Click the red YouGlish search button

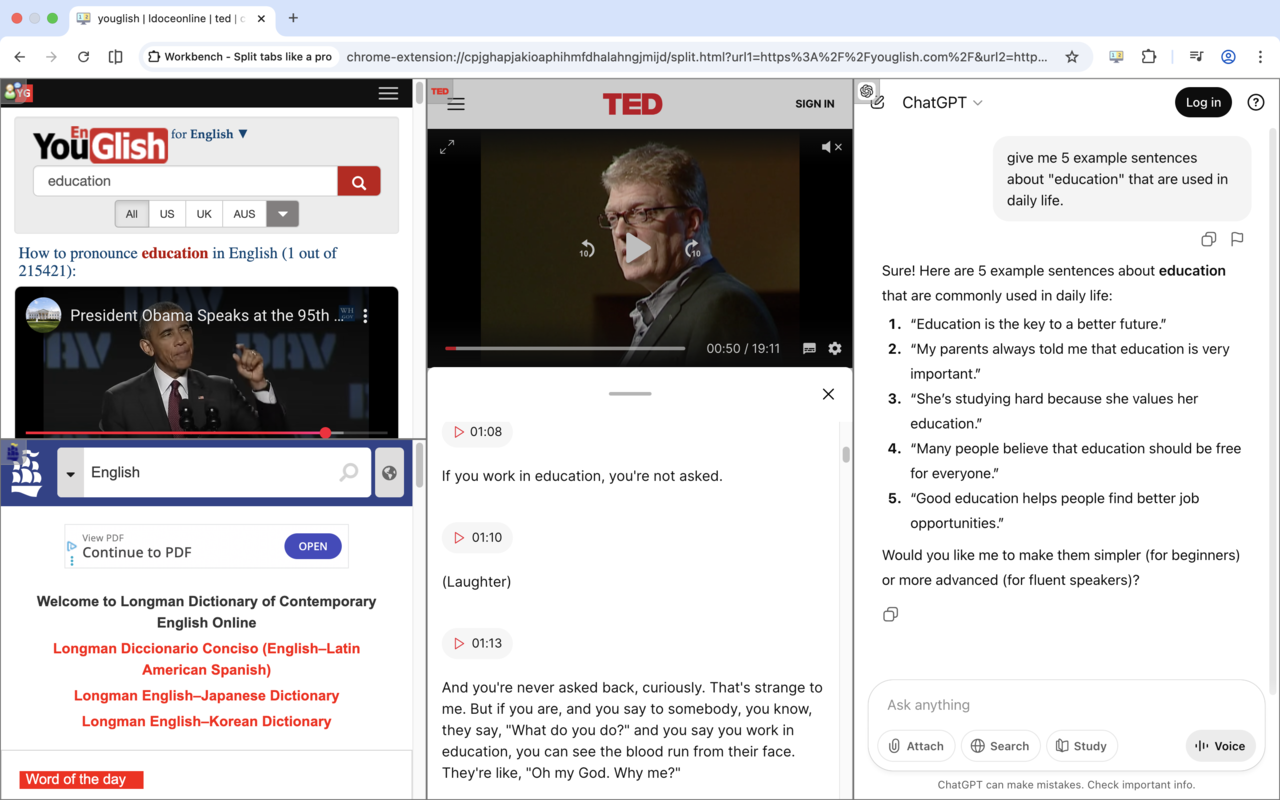[x=359, y=181]
